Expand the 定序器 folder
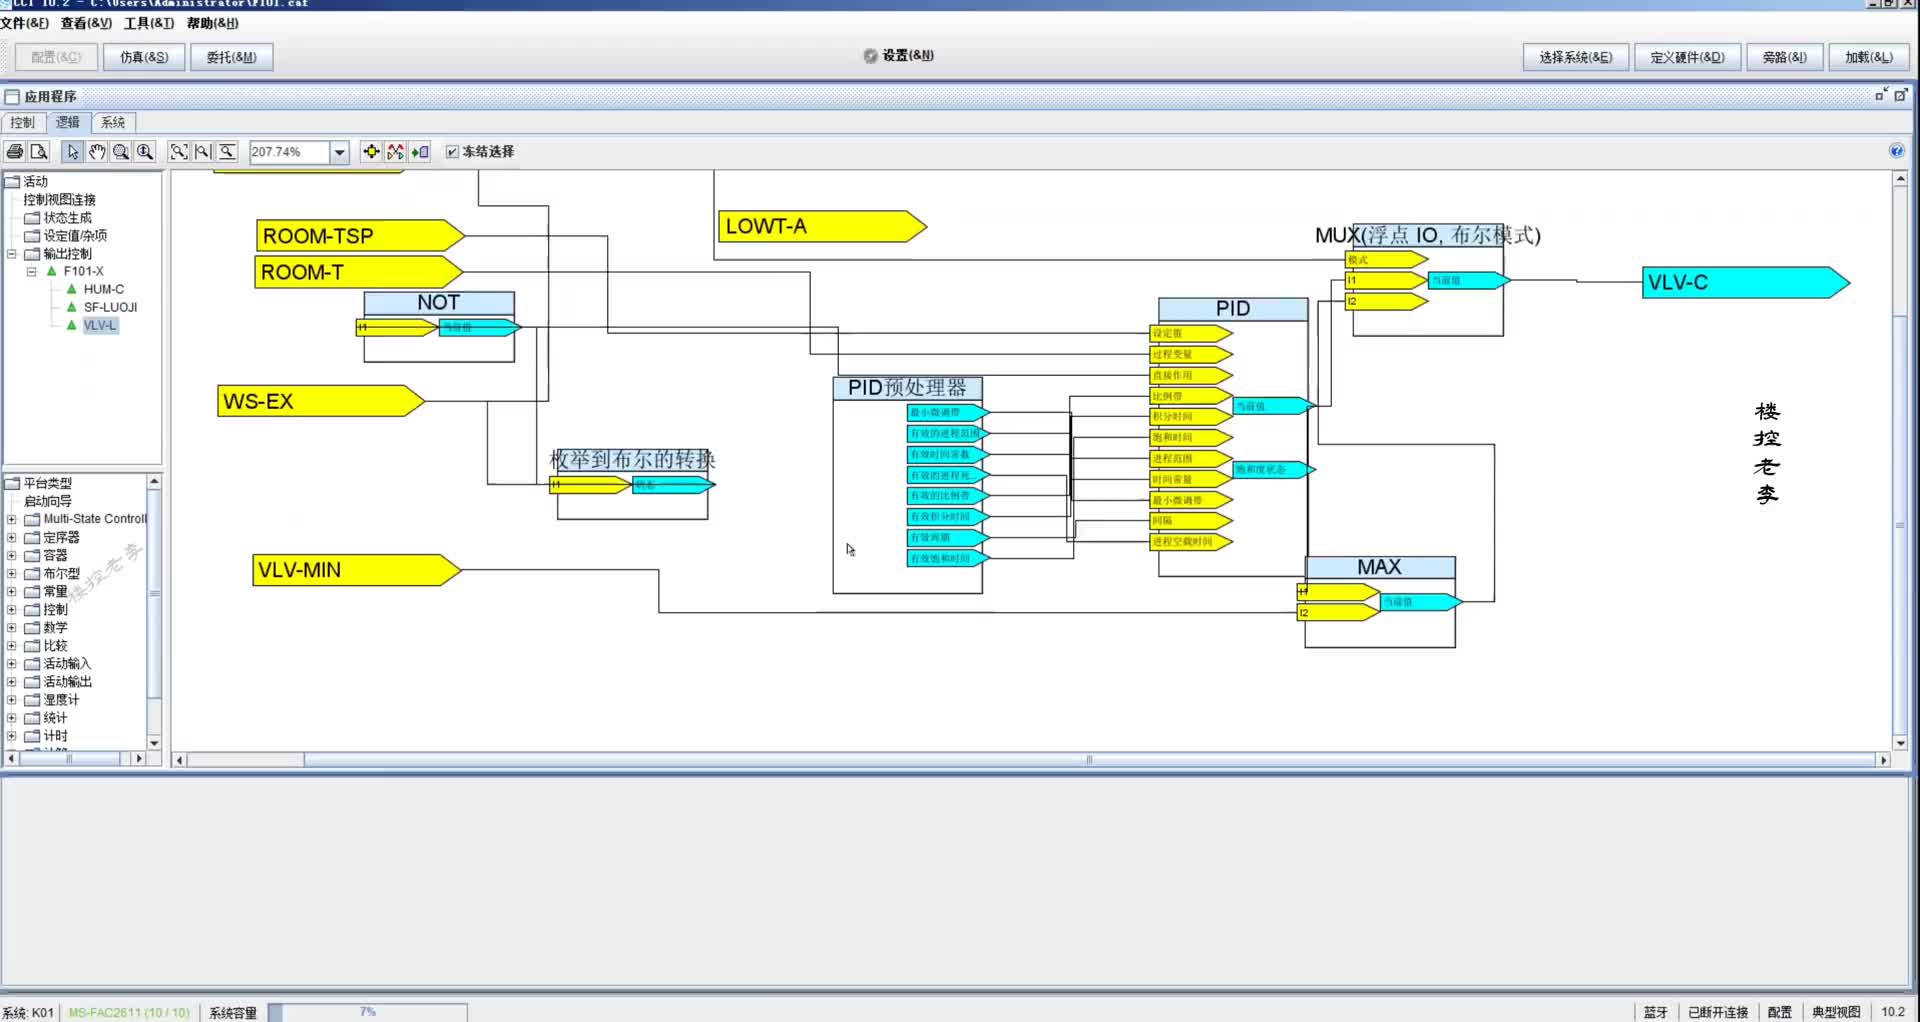1920x1022 pixels. [x=12, y=537]
